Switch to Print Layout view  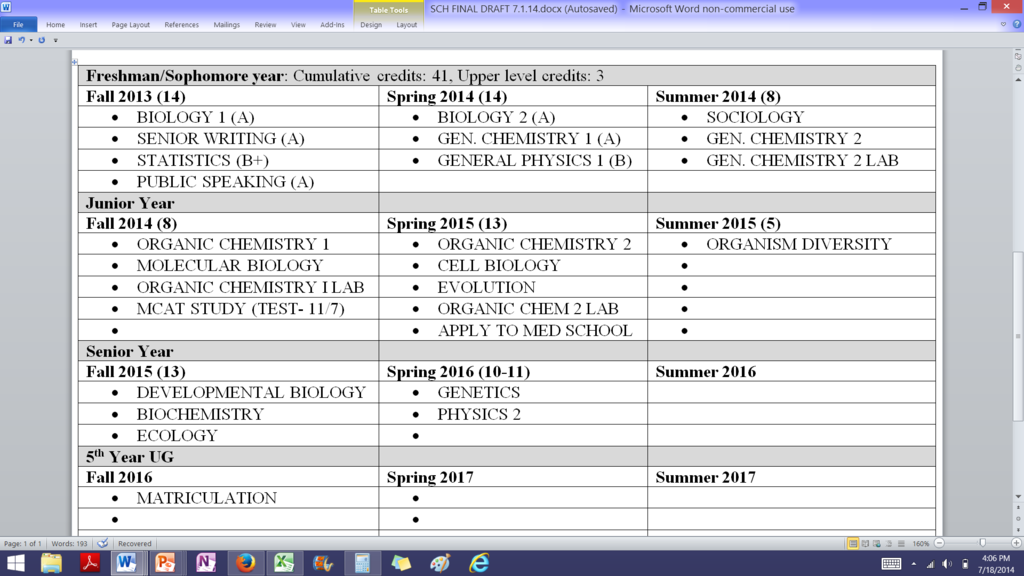click(853, 544)
